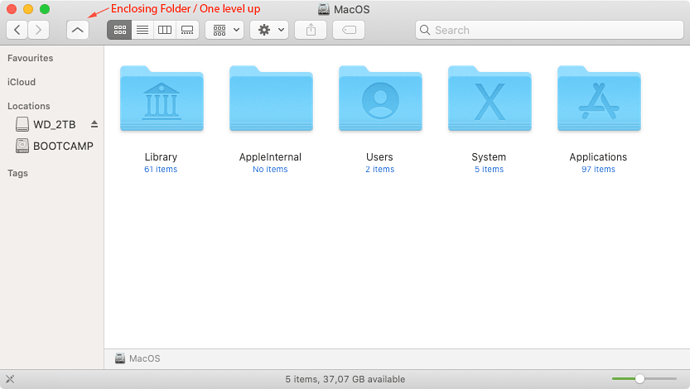
Task: Zoom the window with green button
Action: tap(45, 9)
